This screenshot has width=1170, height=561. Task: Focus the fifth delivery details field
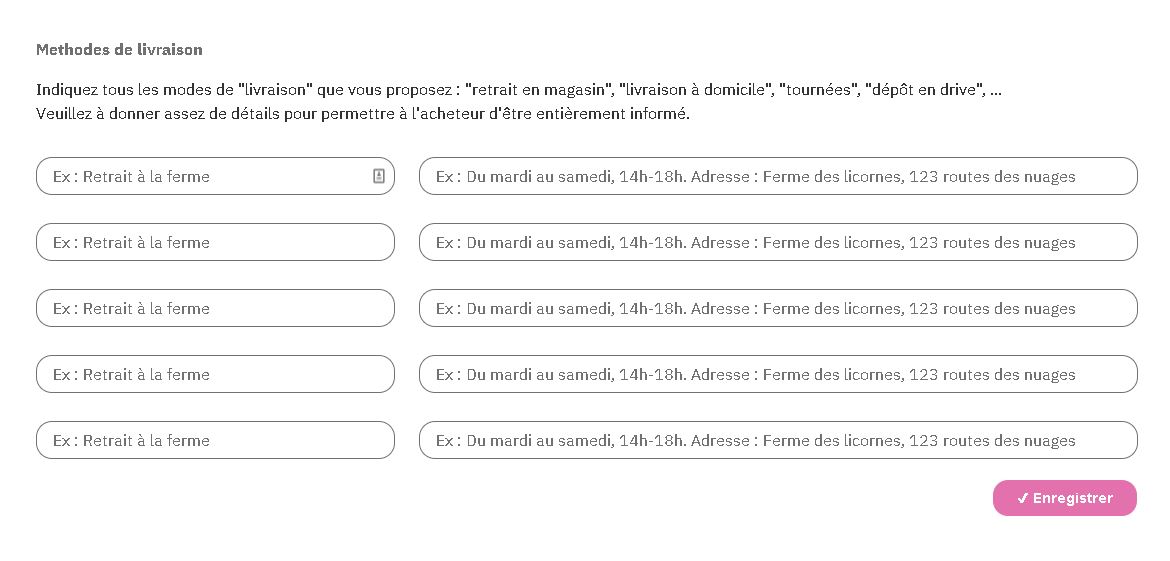pos(777,440)
